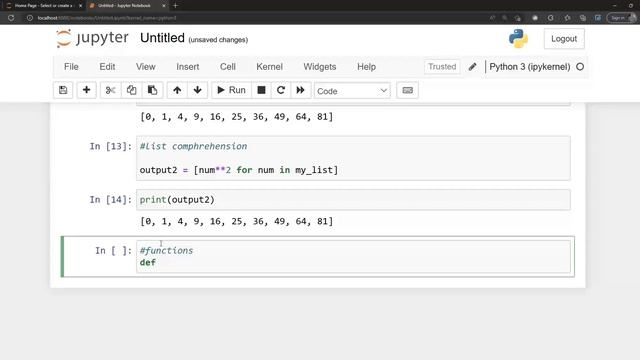
Task: Open the Kernel menu
Action: tap(269, 67)
